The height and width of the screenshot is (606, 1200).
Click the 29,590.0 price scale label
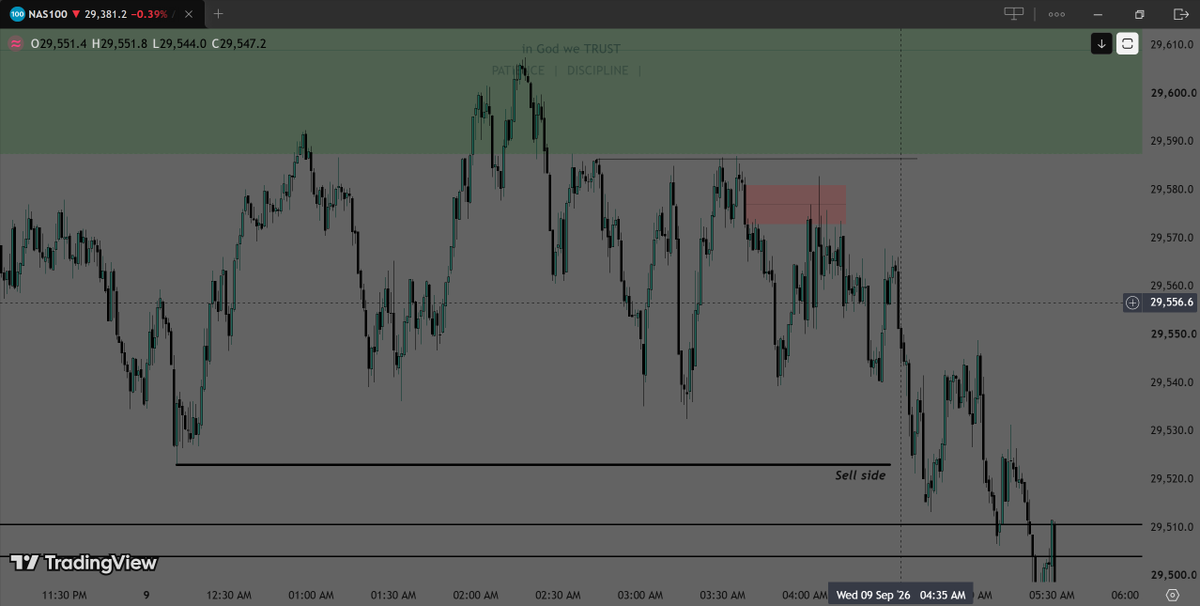[x=1174, y=141]
